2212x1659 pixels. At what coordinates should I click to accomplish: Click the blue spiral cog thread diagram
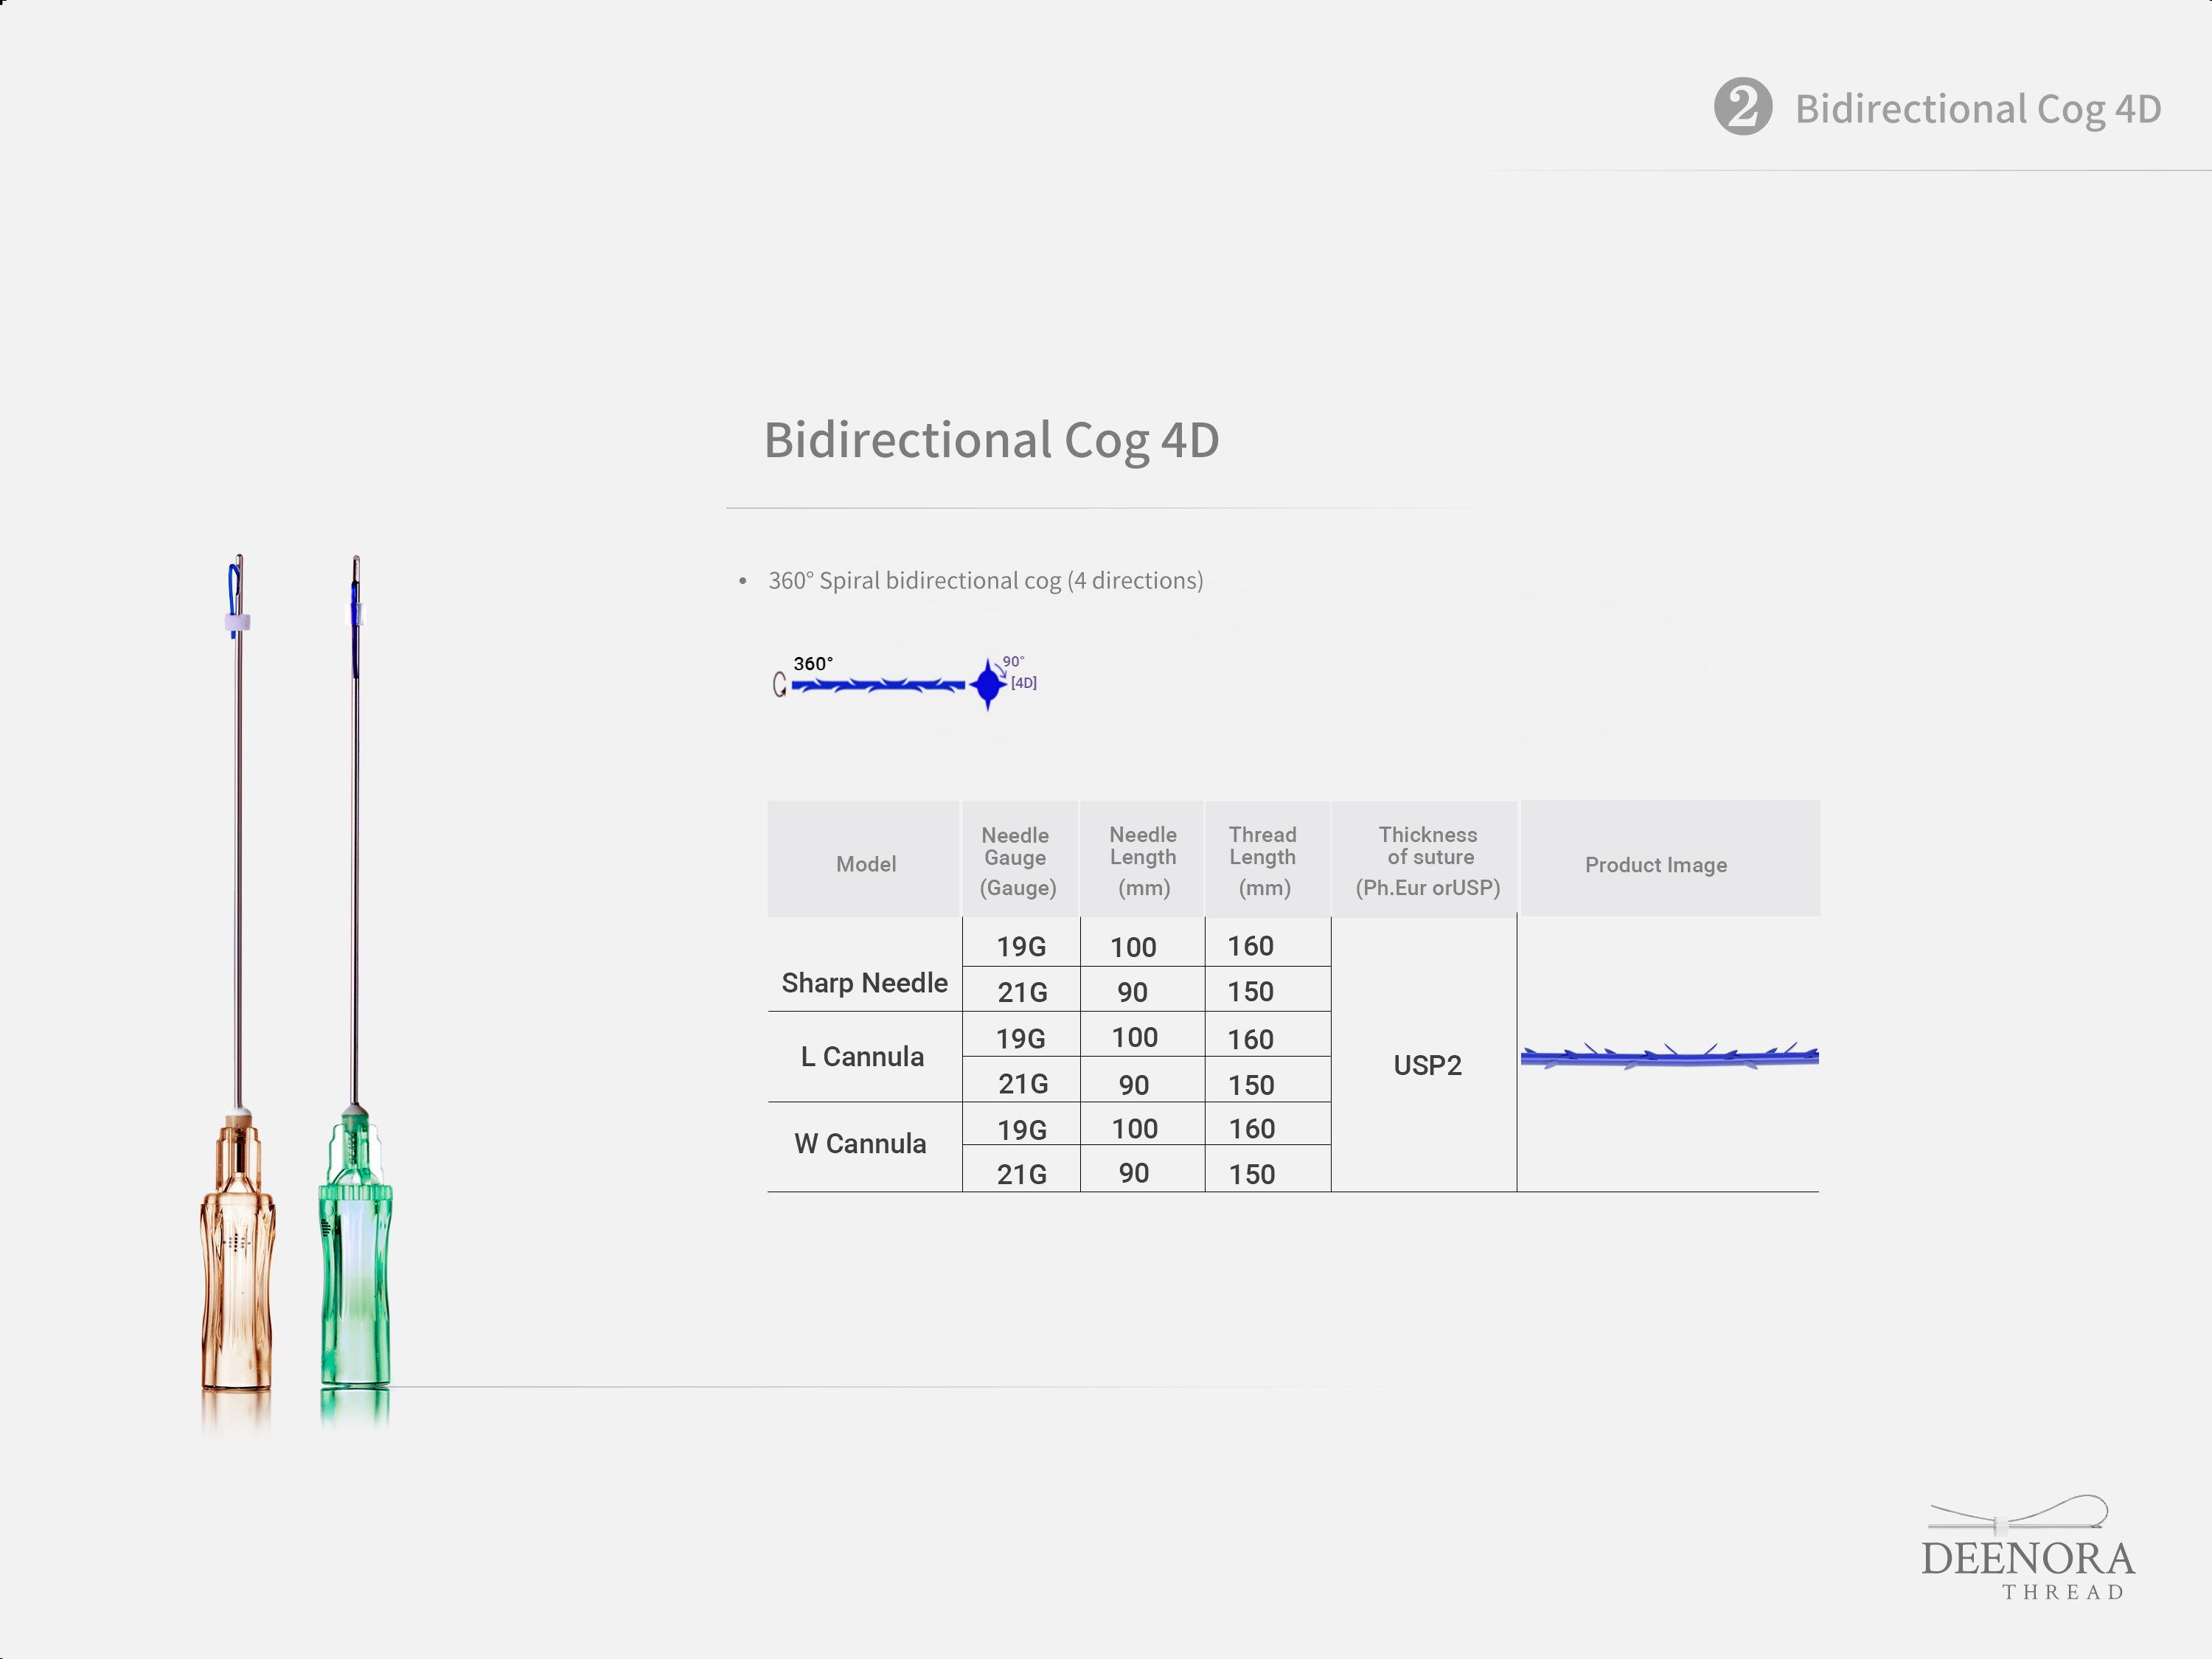click(x=878, y=685)
